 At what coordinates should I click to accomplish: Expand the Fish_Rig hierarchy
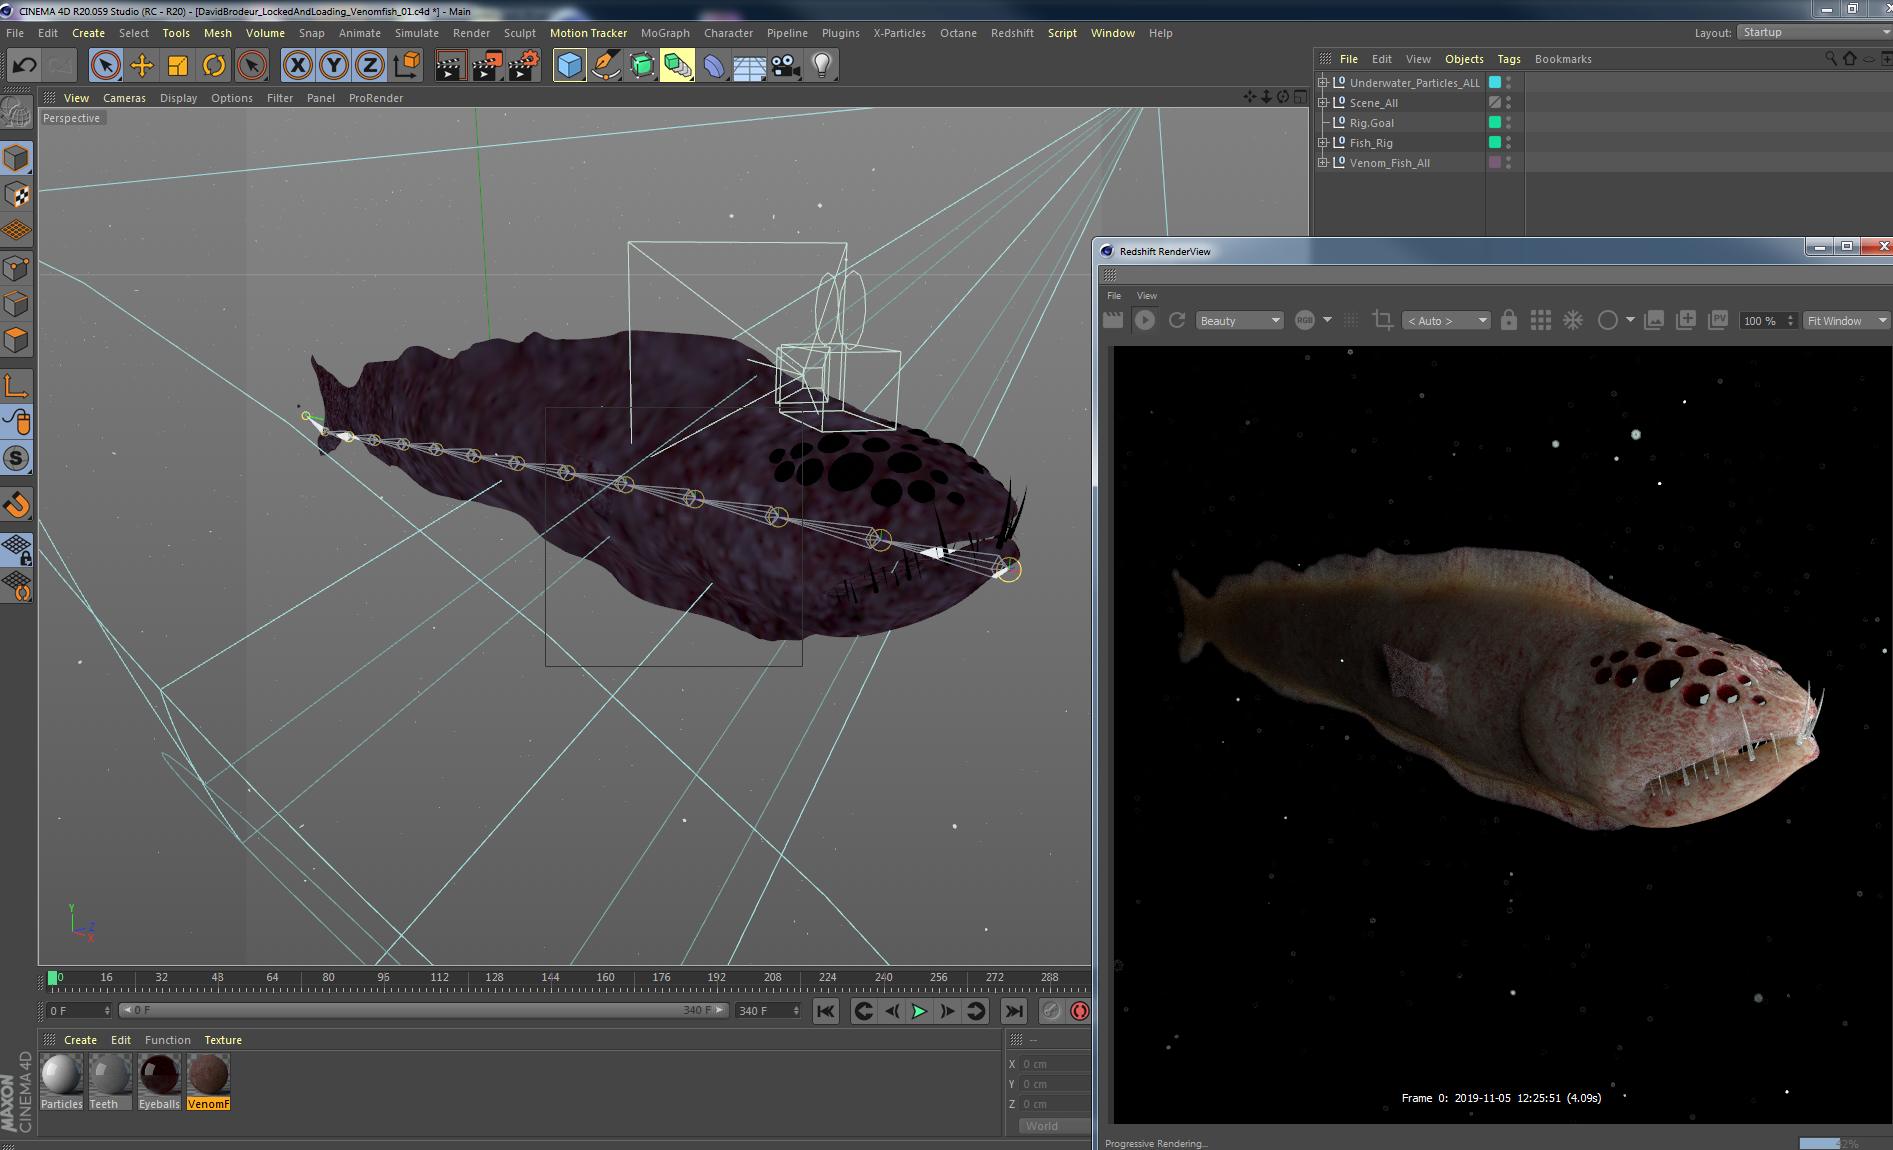[x=1322, y=142]
